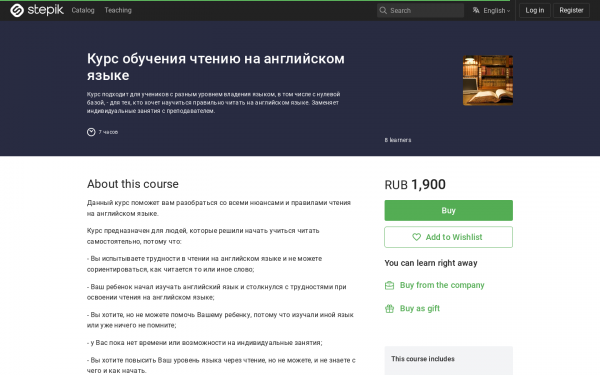This screenshot has height=375, width=600.
Task: Click the header description starting 'Курс подходит для учеников'
Action: click(x=214, y=103)
